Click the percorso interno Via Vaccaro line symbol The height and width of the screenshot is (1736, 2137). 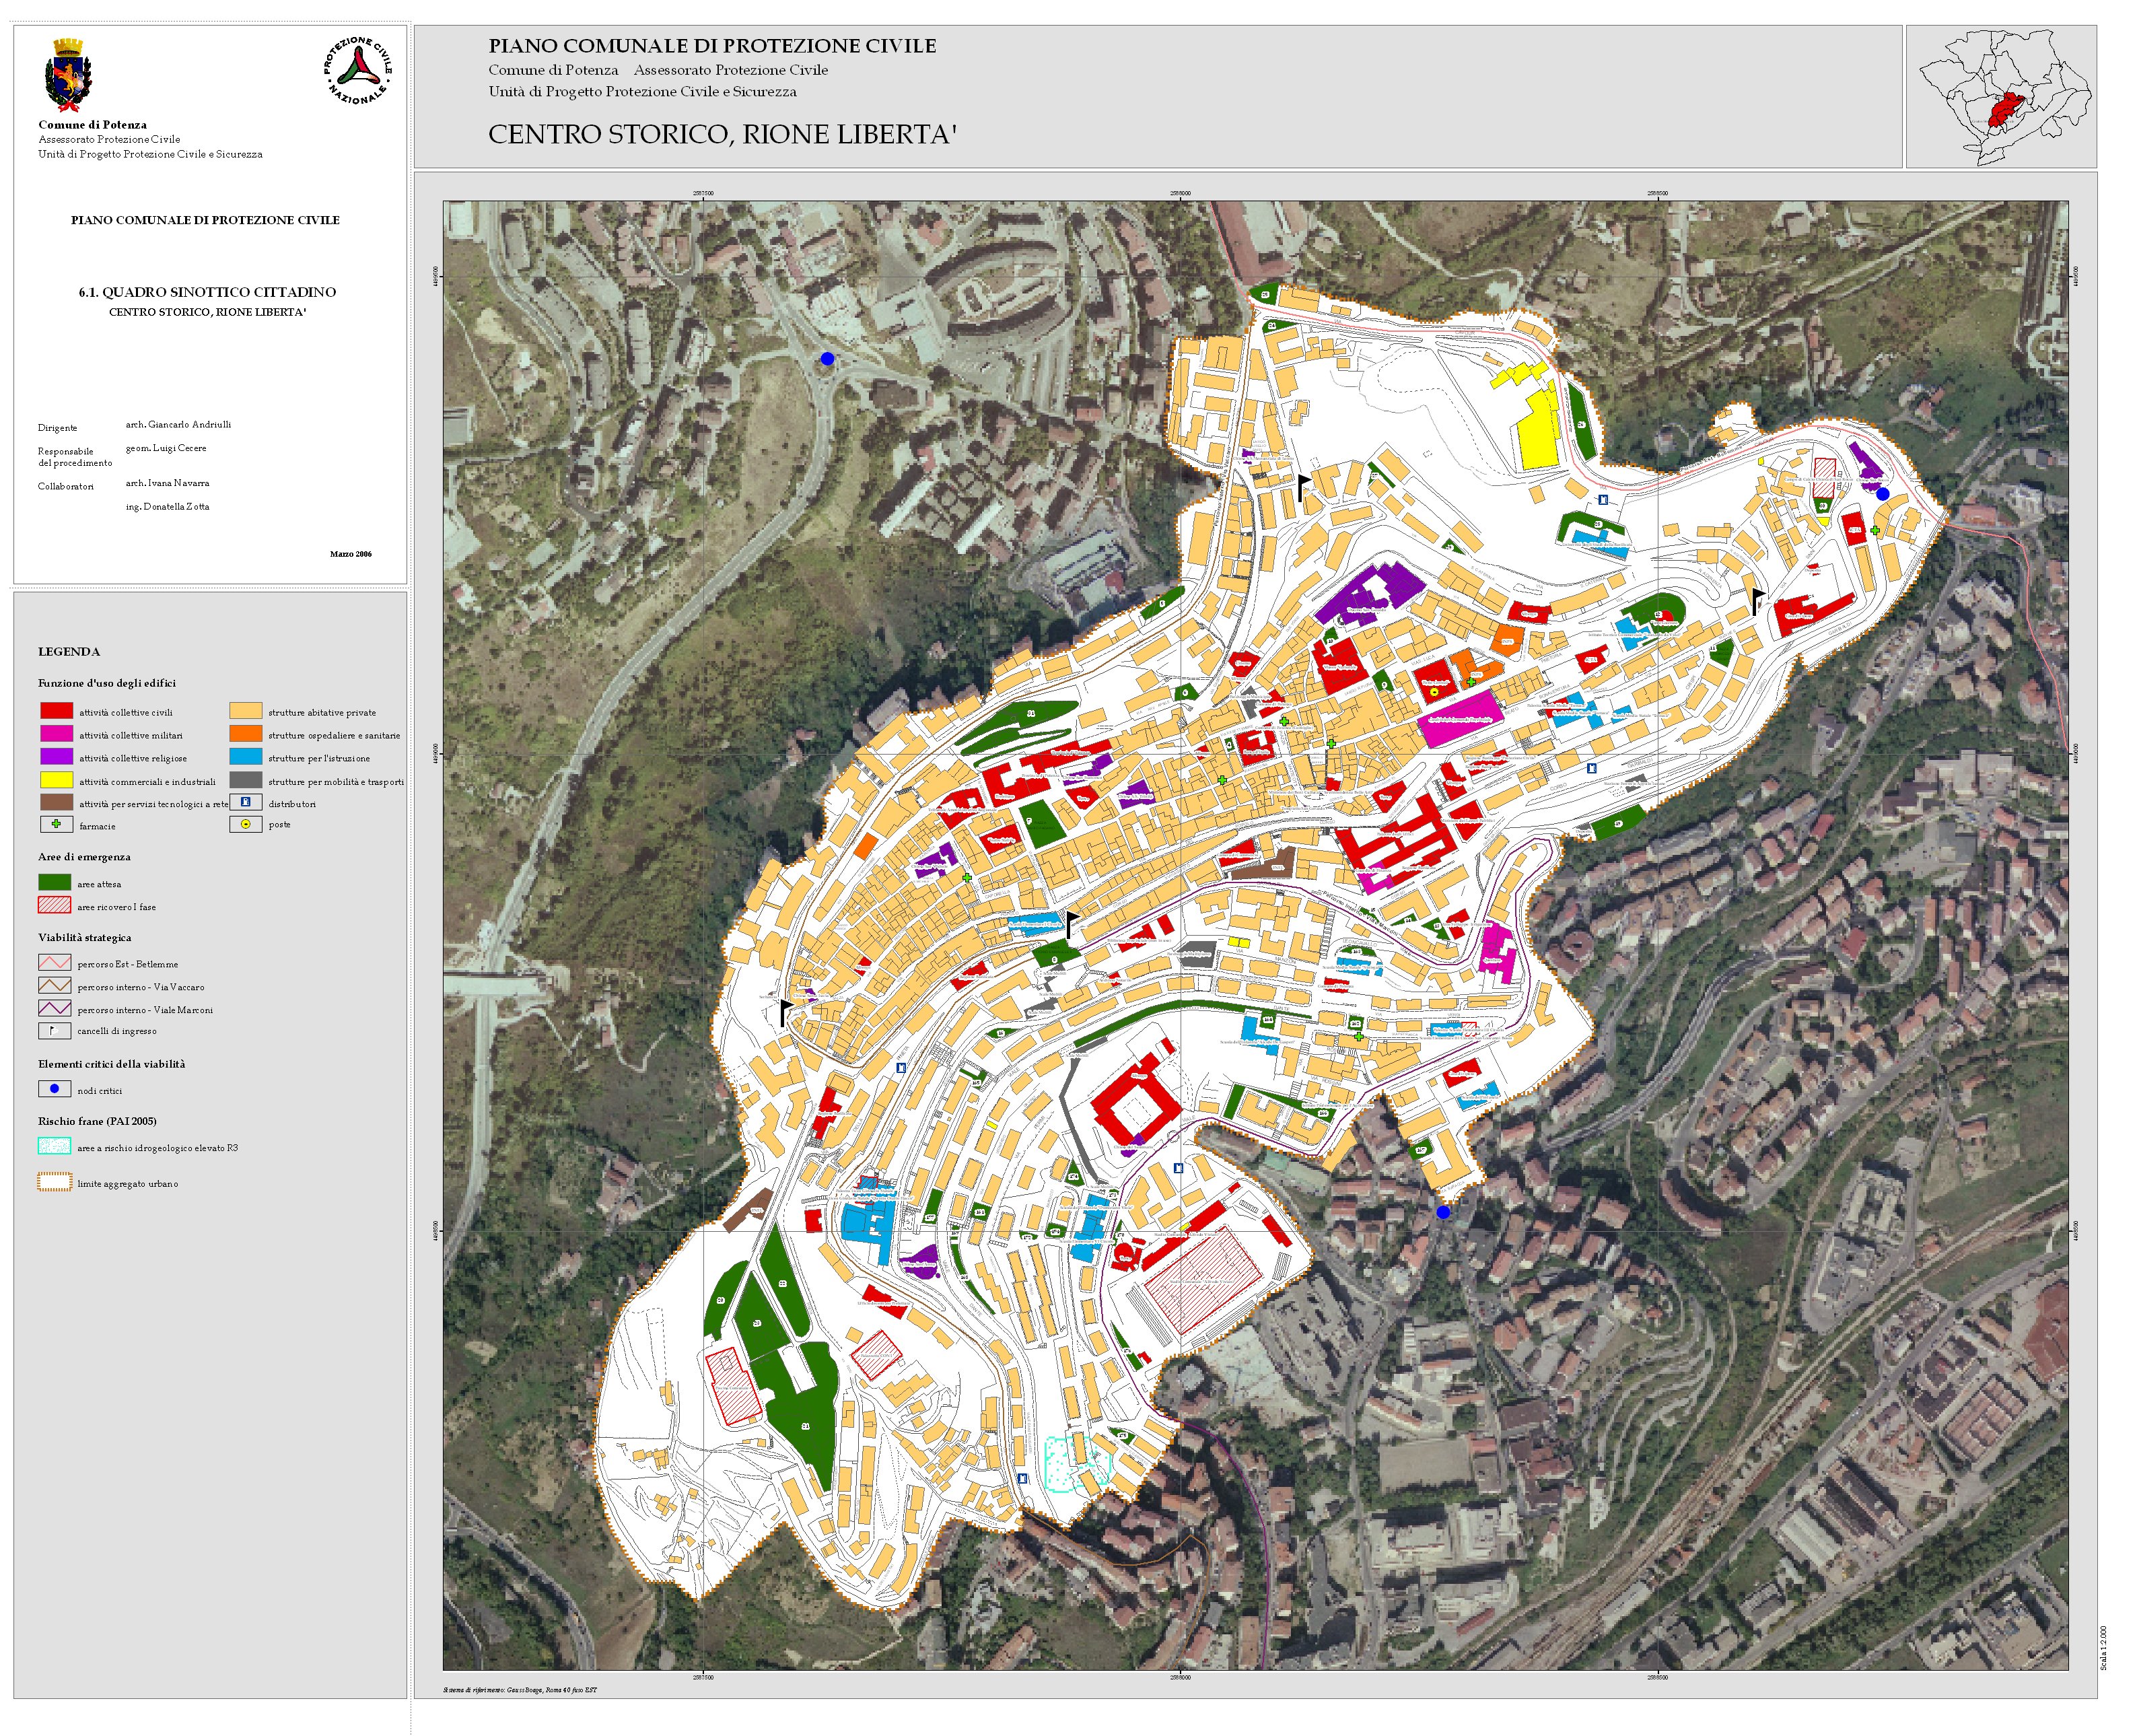(54, 986)
